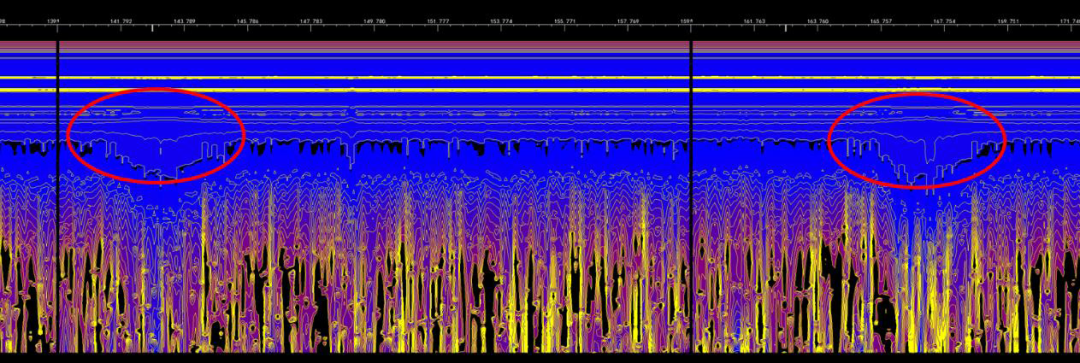Click the black vertical divider right of center
This screenshot has width=1080, height=363.
click(x=691, y=196)
